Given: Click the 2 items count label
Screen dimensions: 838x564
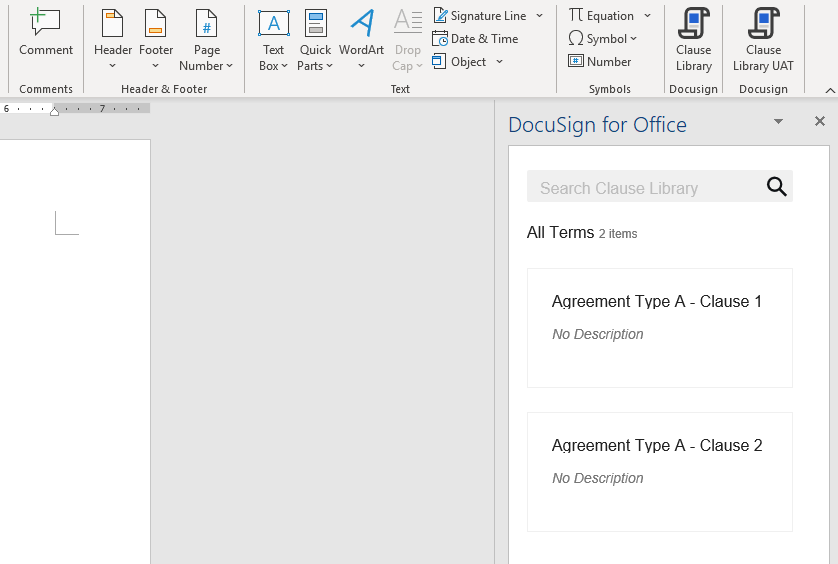Looking at the screenshot, I should click(618, 234).
